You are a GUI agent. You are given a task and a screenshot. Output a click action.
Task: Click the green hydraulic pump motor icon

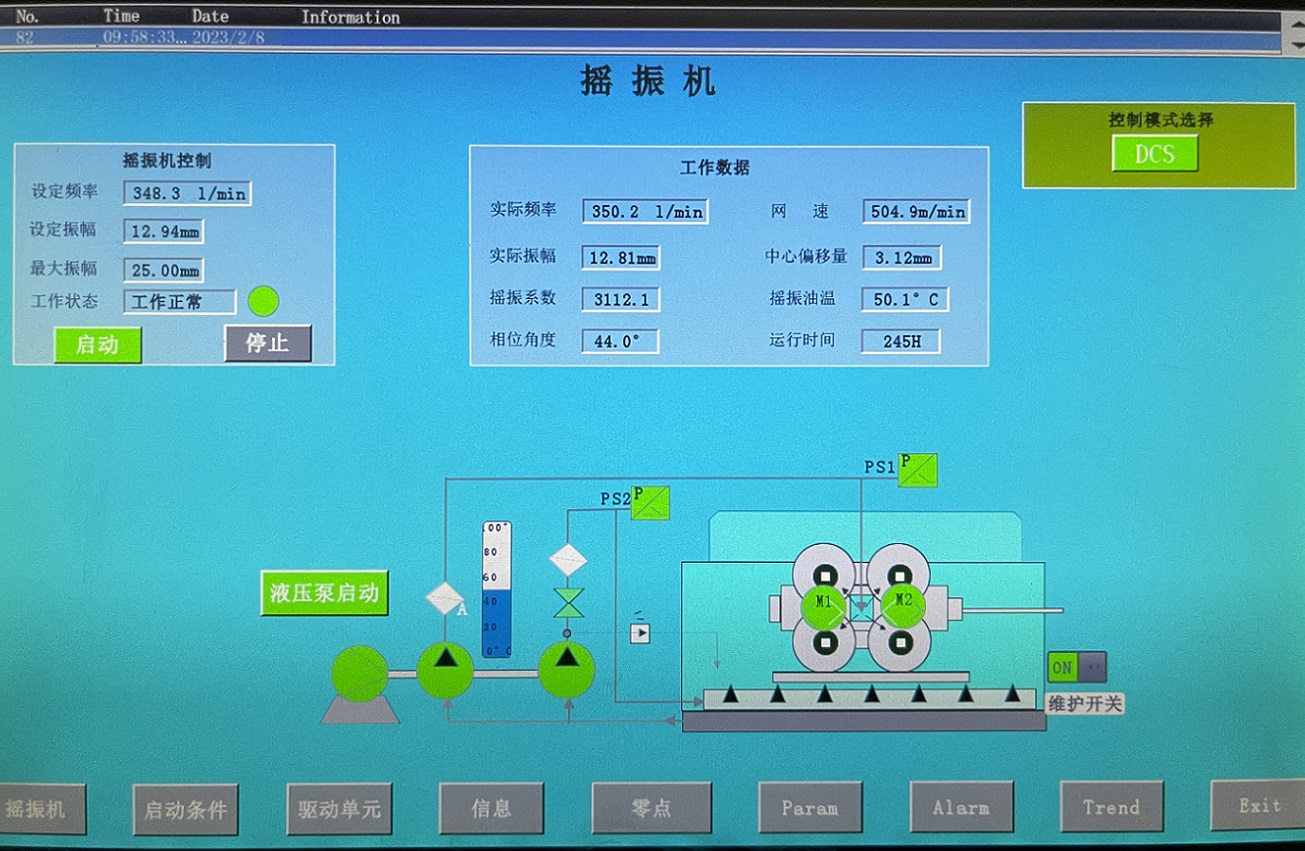[x=360, y=673]
